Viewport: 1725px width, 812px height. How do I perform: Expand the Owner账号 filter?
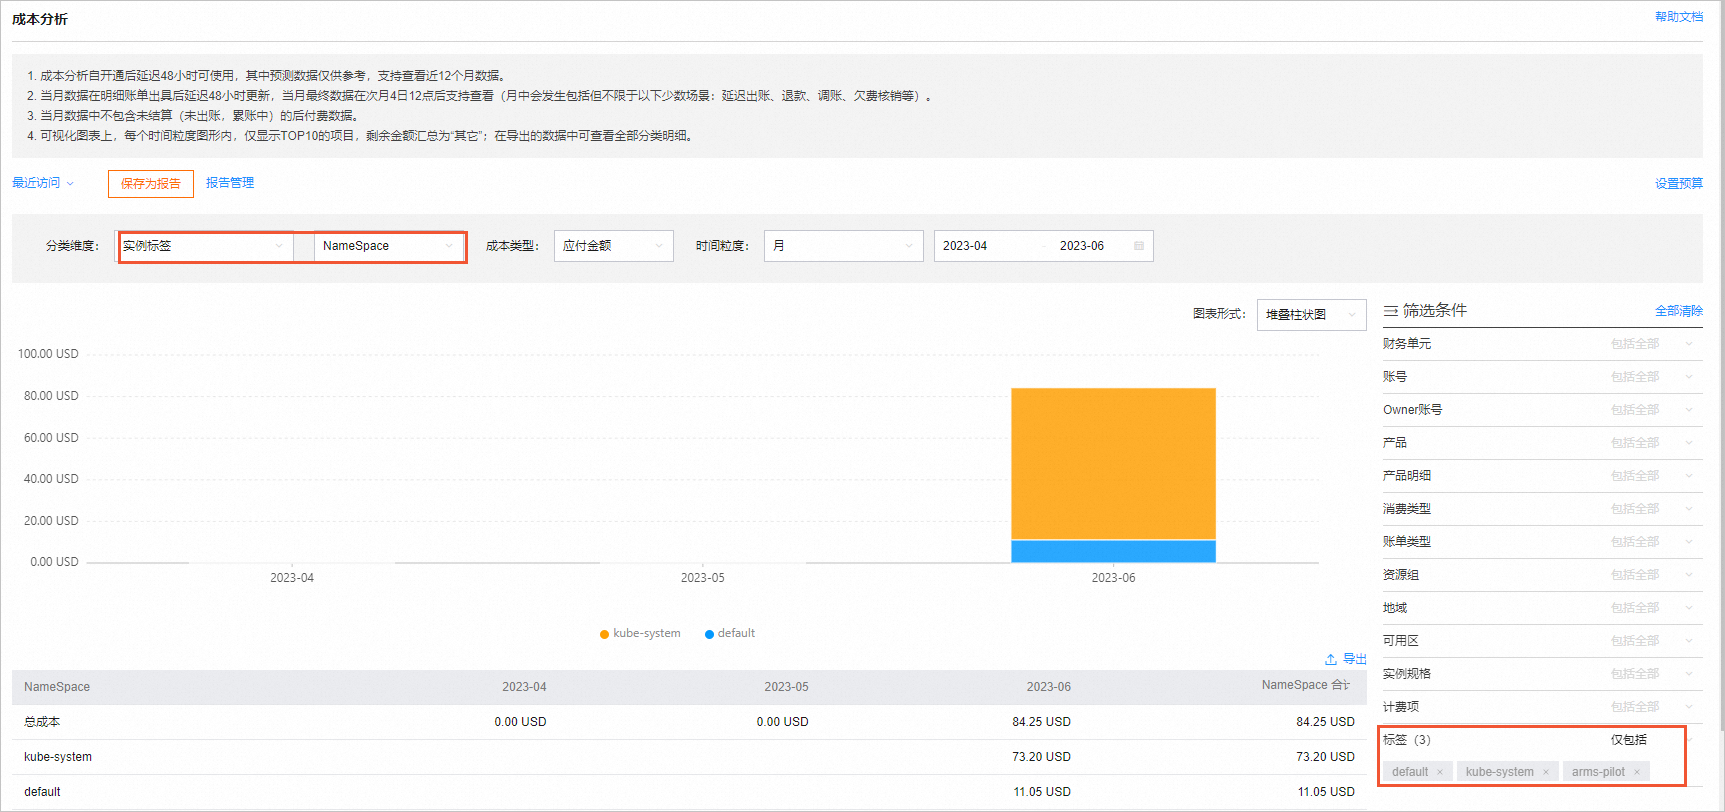point(1542,410)
